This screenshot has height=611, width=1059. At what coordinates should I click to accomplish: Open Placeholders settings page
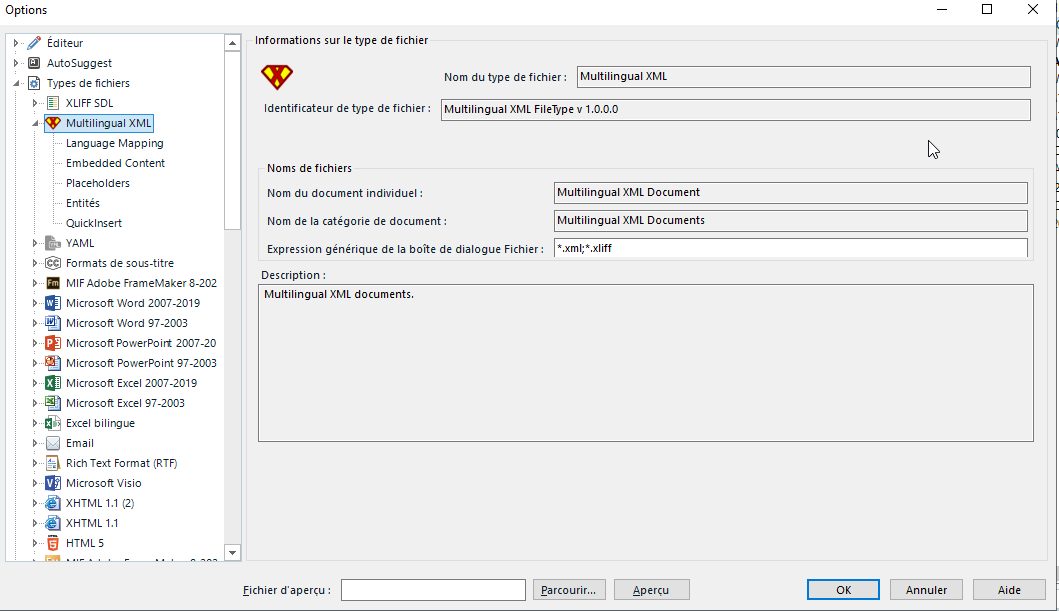click(98, 183)
